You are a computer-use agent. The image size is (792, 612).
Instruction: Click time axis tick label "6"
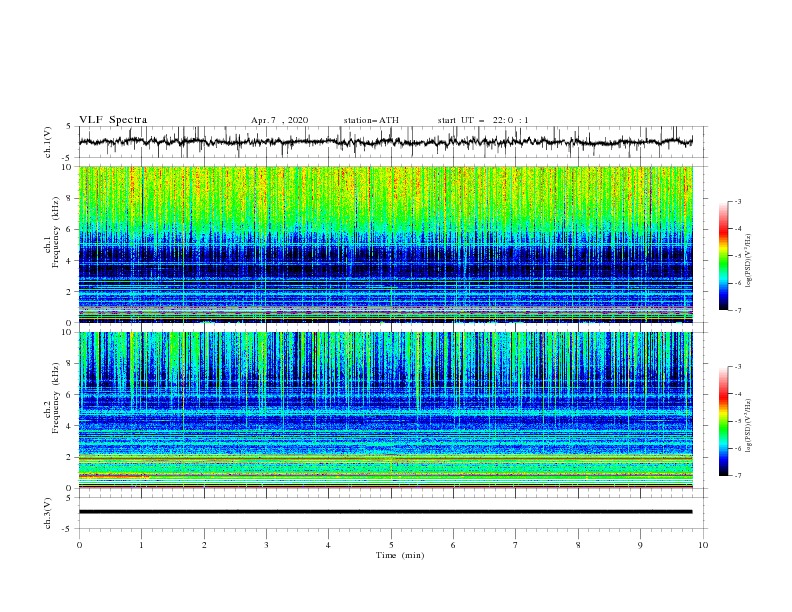point(453,545)
